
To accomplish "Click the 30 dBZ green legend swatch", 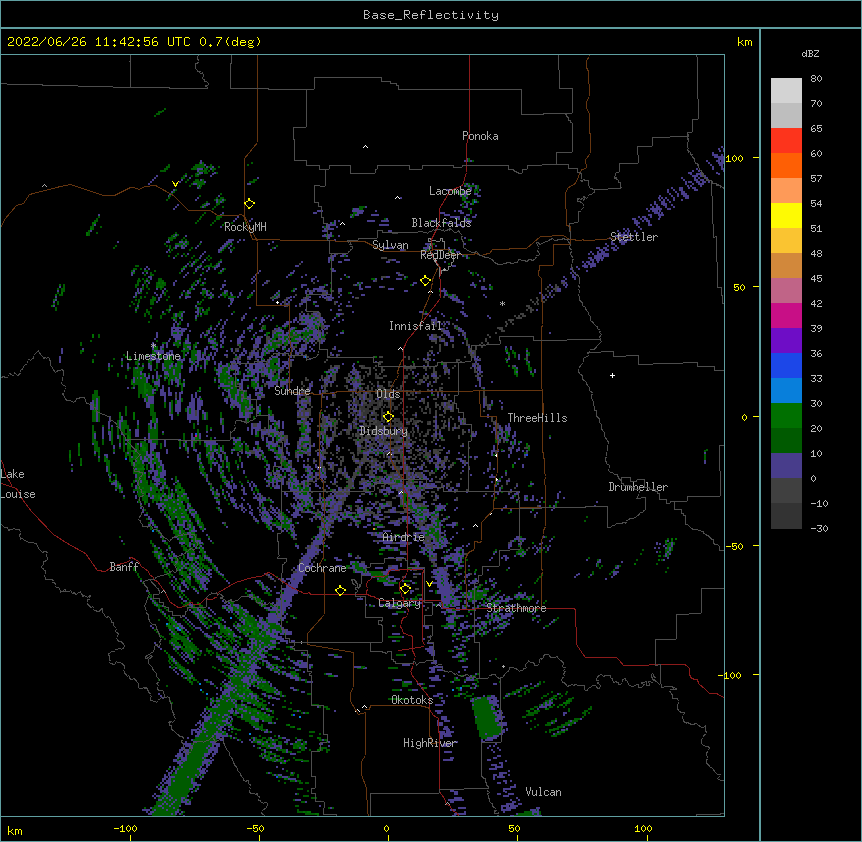I will click(x=786, y=416).
